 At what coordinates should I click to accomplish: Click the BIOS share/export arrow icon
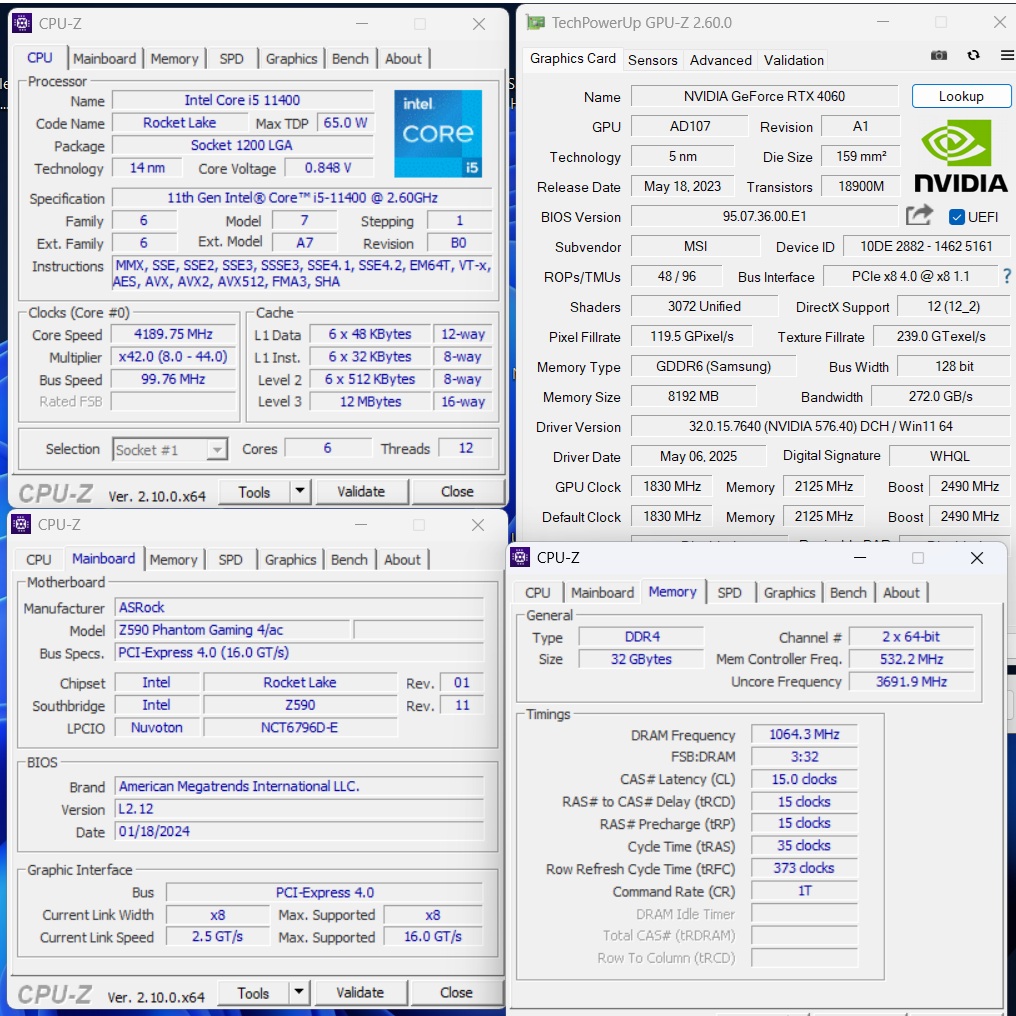pos(919,215)
